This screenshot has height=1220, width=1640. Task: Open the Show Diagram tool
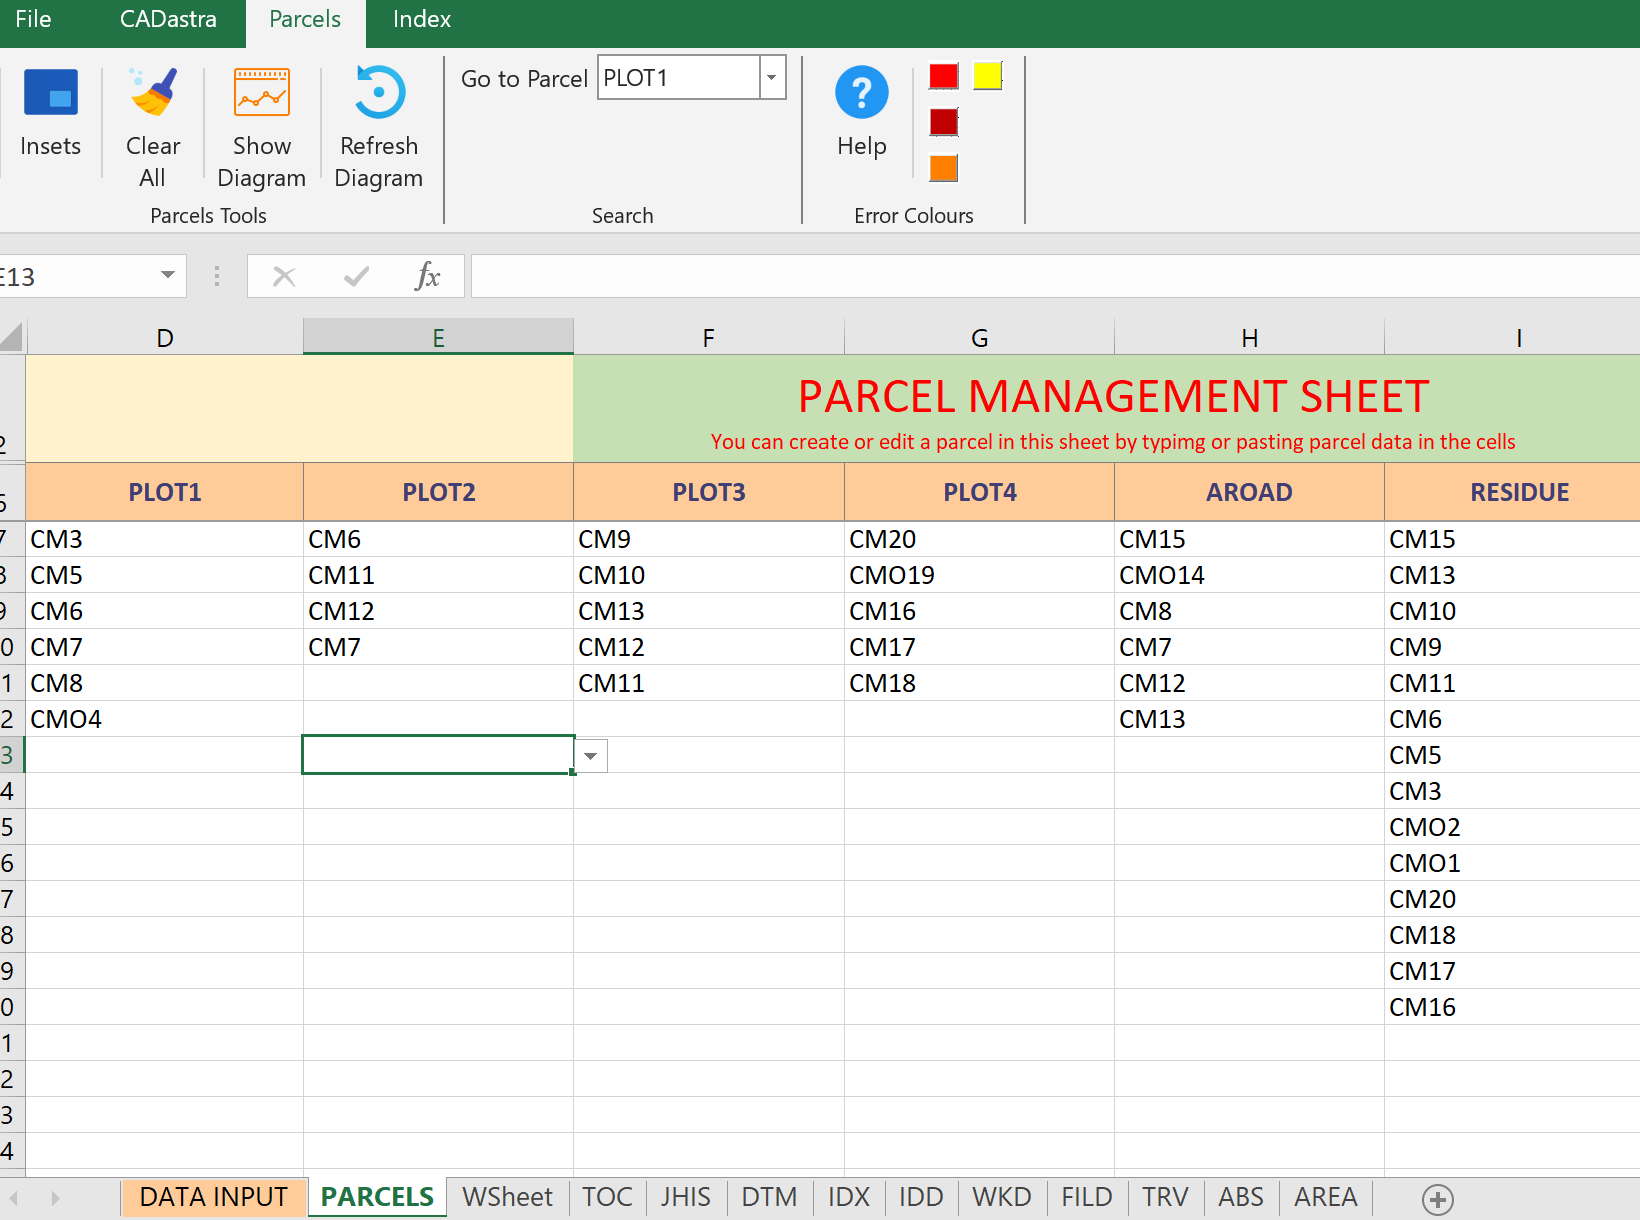pyautogui.click(x=261, y=94)
